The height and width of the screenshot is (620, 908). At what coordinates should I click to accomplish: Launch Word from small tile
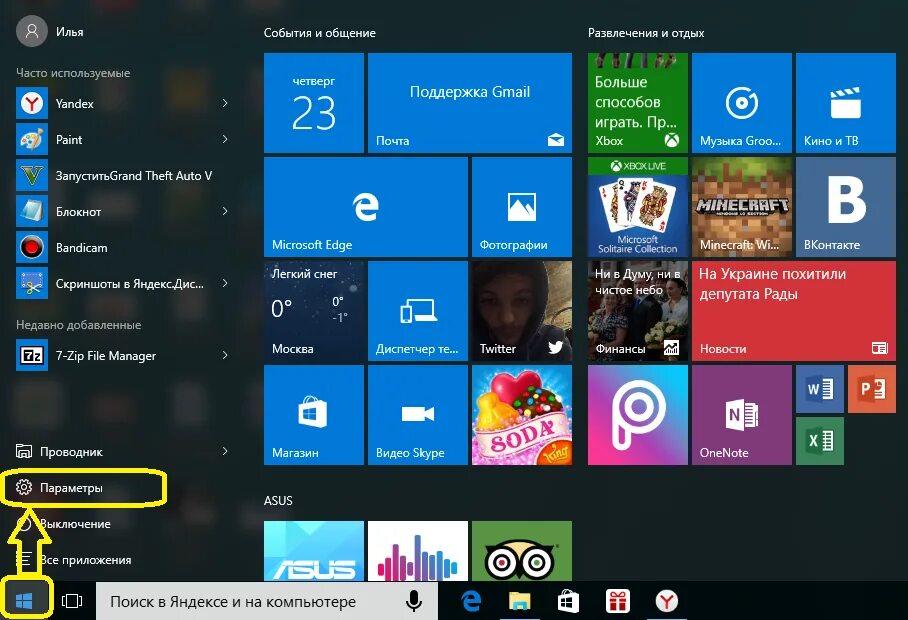click(x=819, y=389)
